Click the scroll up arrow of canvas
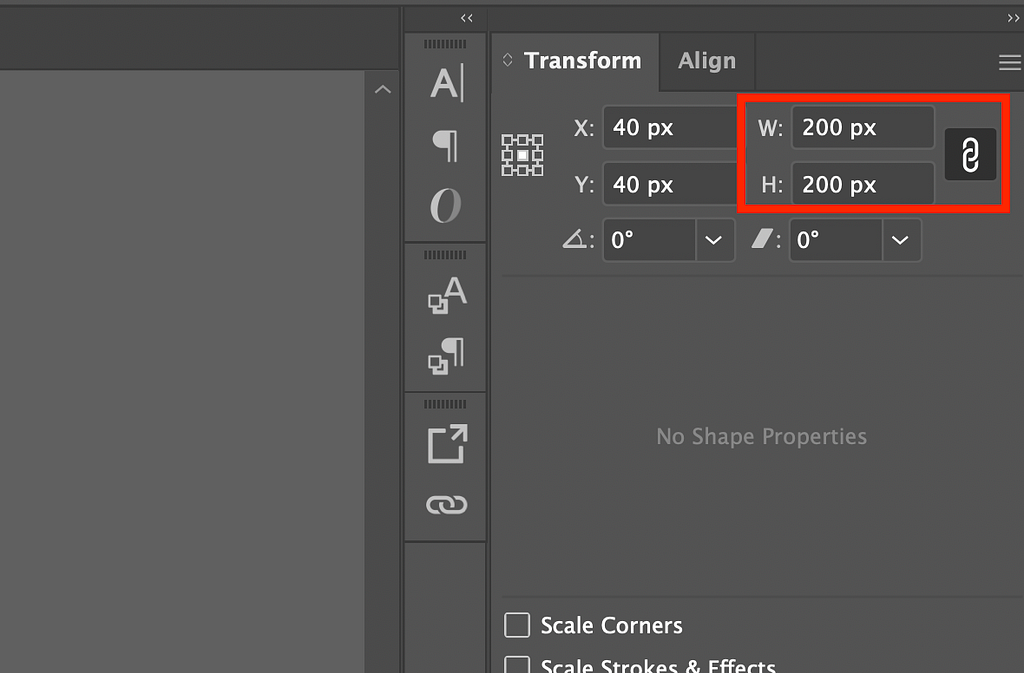 (383, 89)
